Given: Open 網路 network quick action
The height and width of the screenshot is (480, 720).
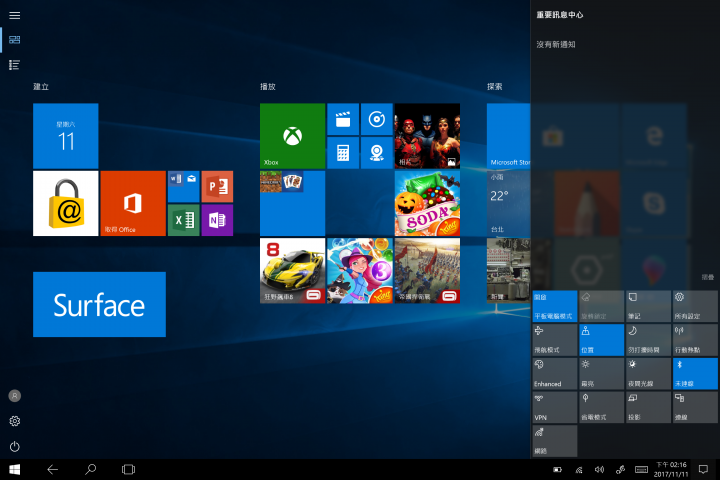Looking at the screenshot, I should pos(555,441).
